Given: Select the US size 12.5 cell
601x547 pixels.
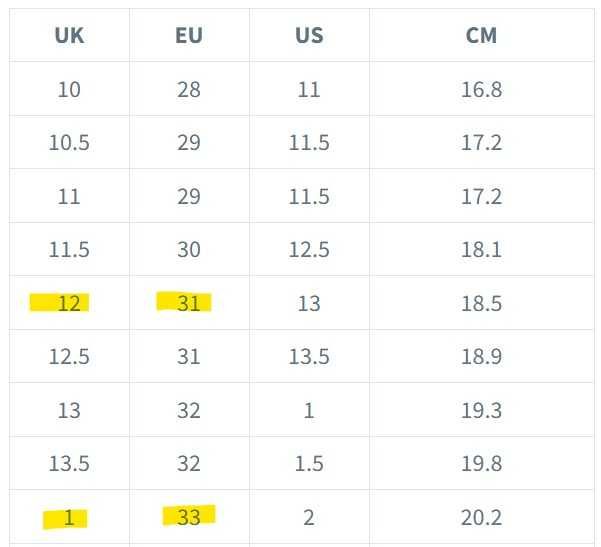Looking at the screenshot, I should pyautogui.click(x=309, y=250).
